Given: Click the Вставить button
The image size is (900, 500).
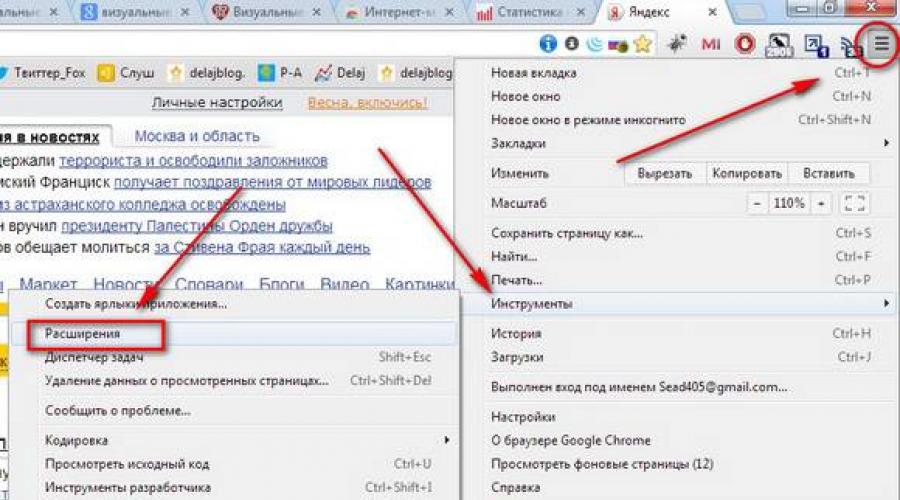Looking at the screenshot, I should (828, 173).
